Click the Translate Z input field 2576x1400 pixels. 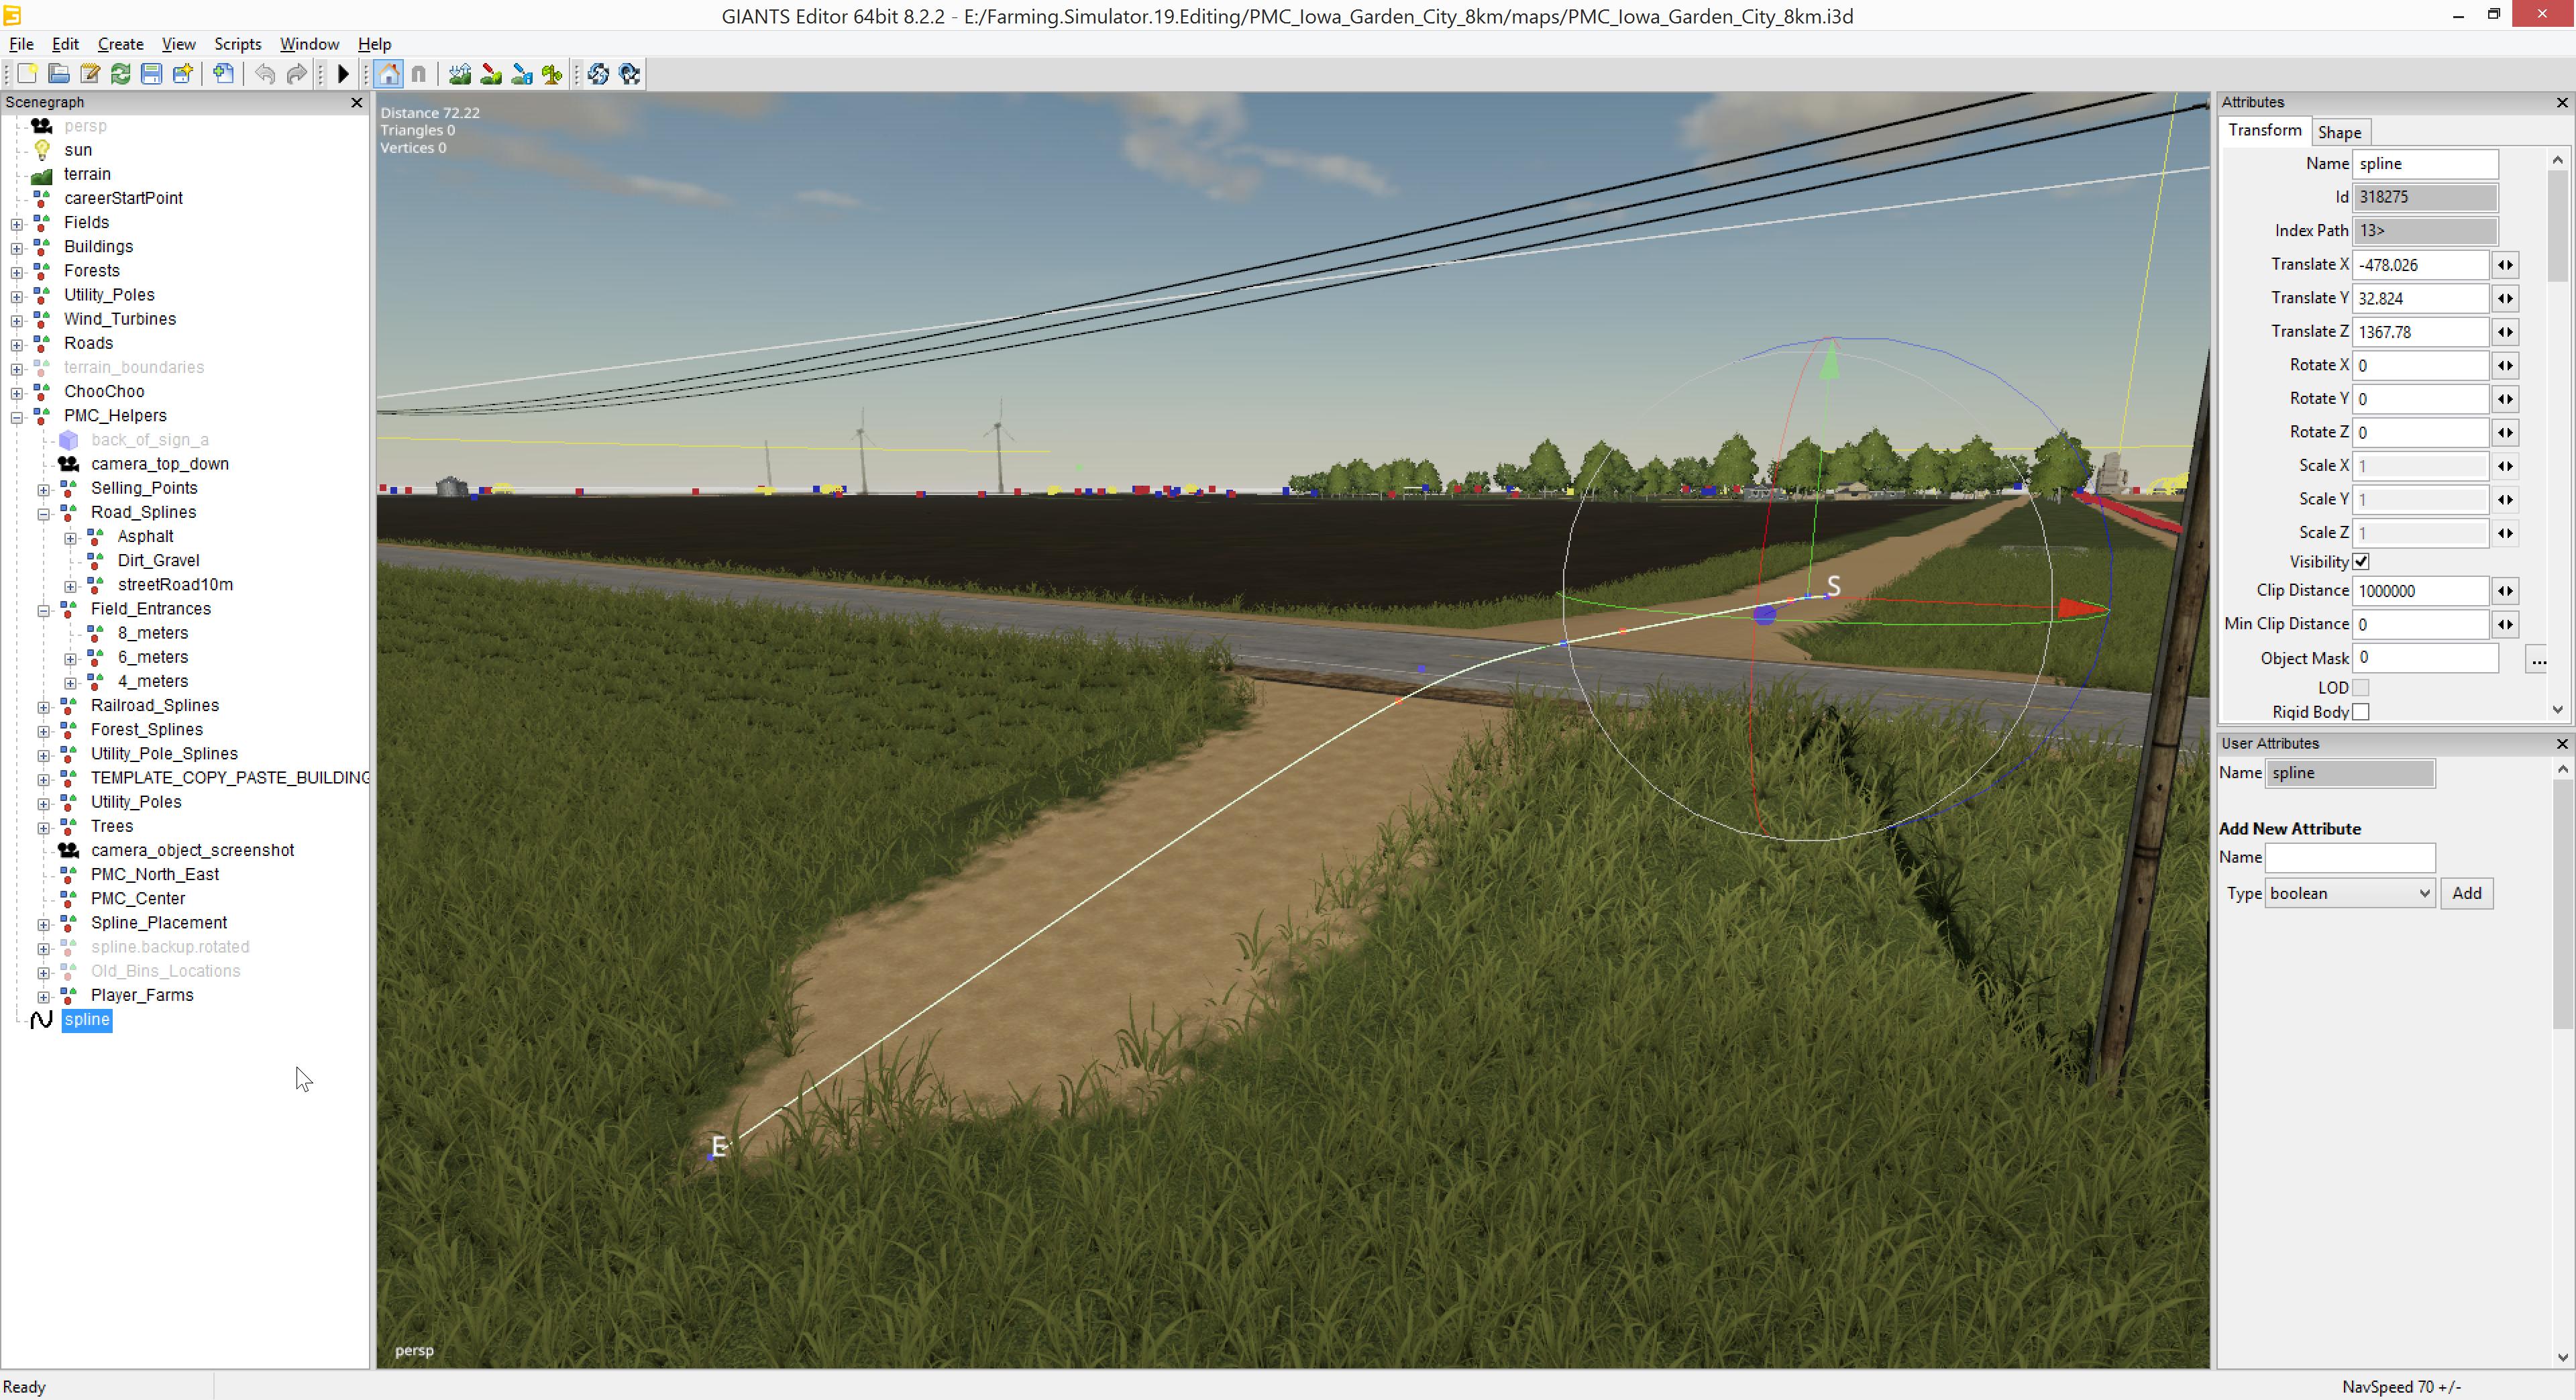coord(2420,332)
